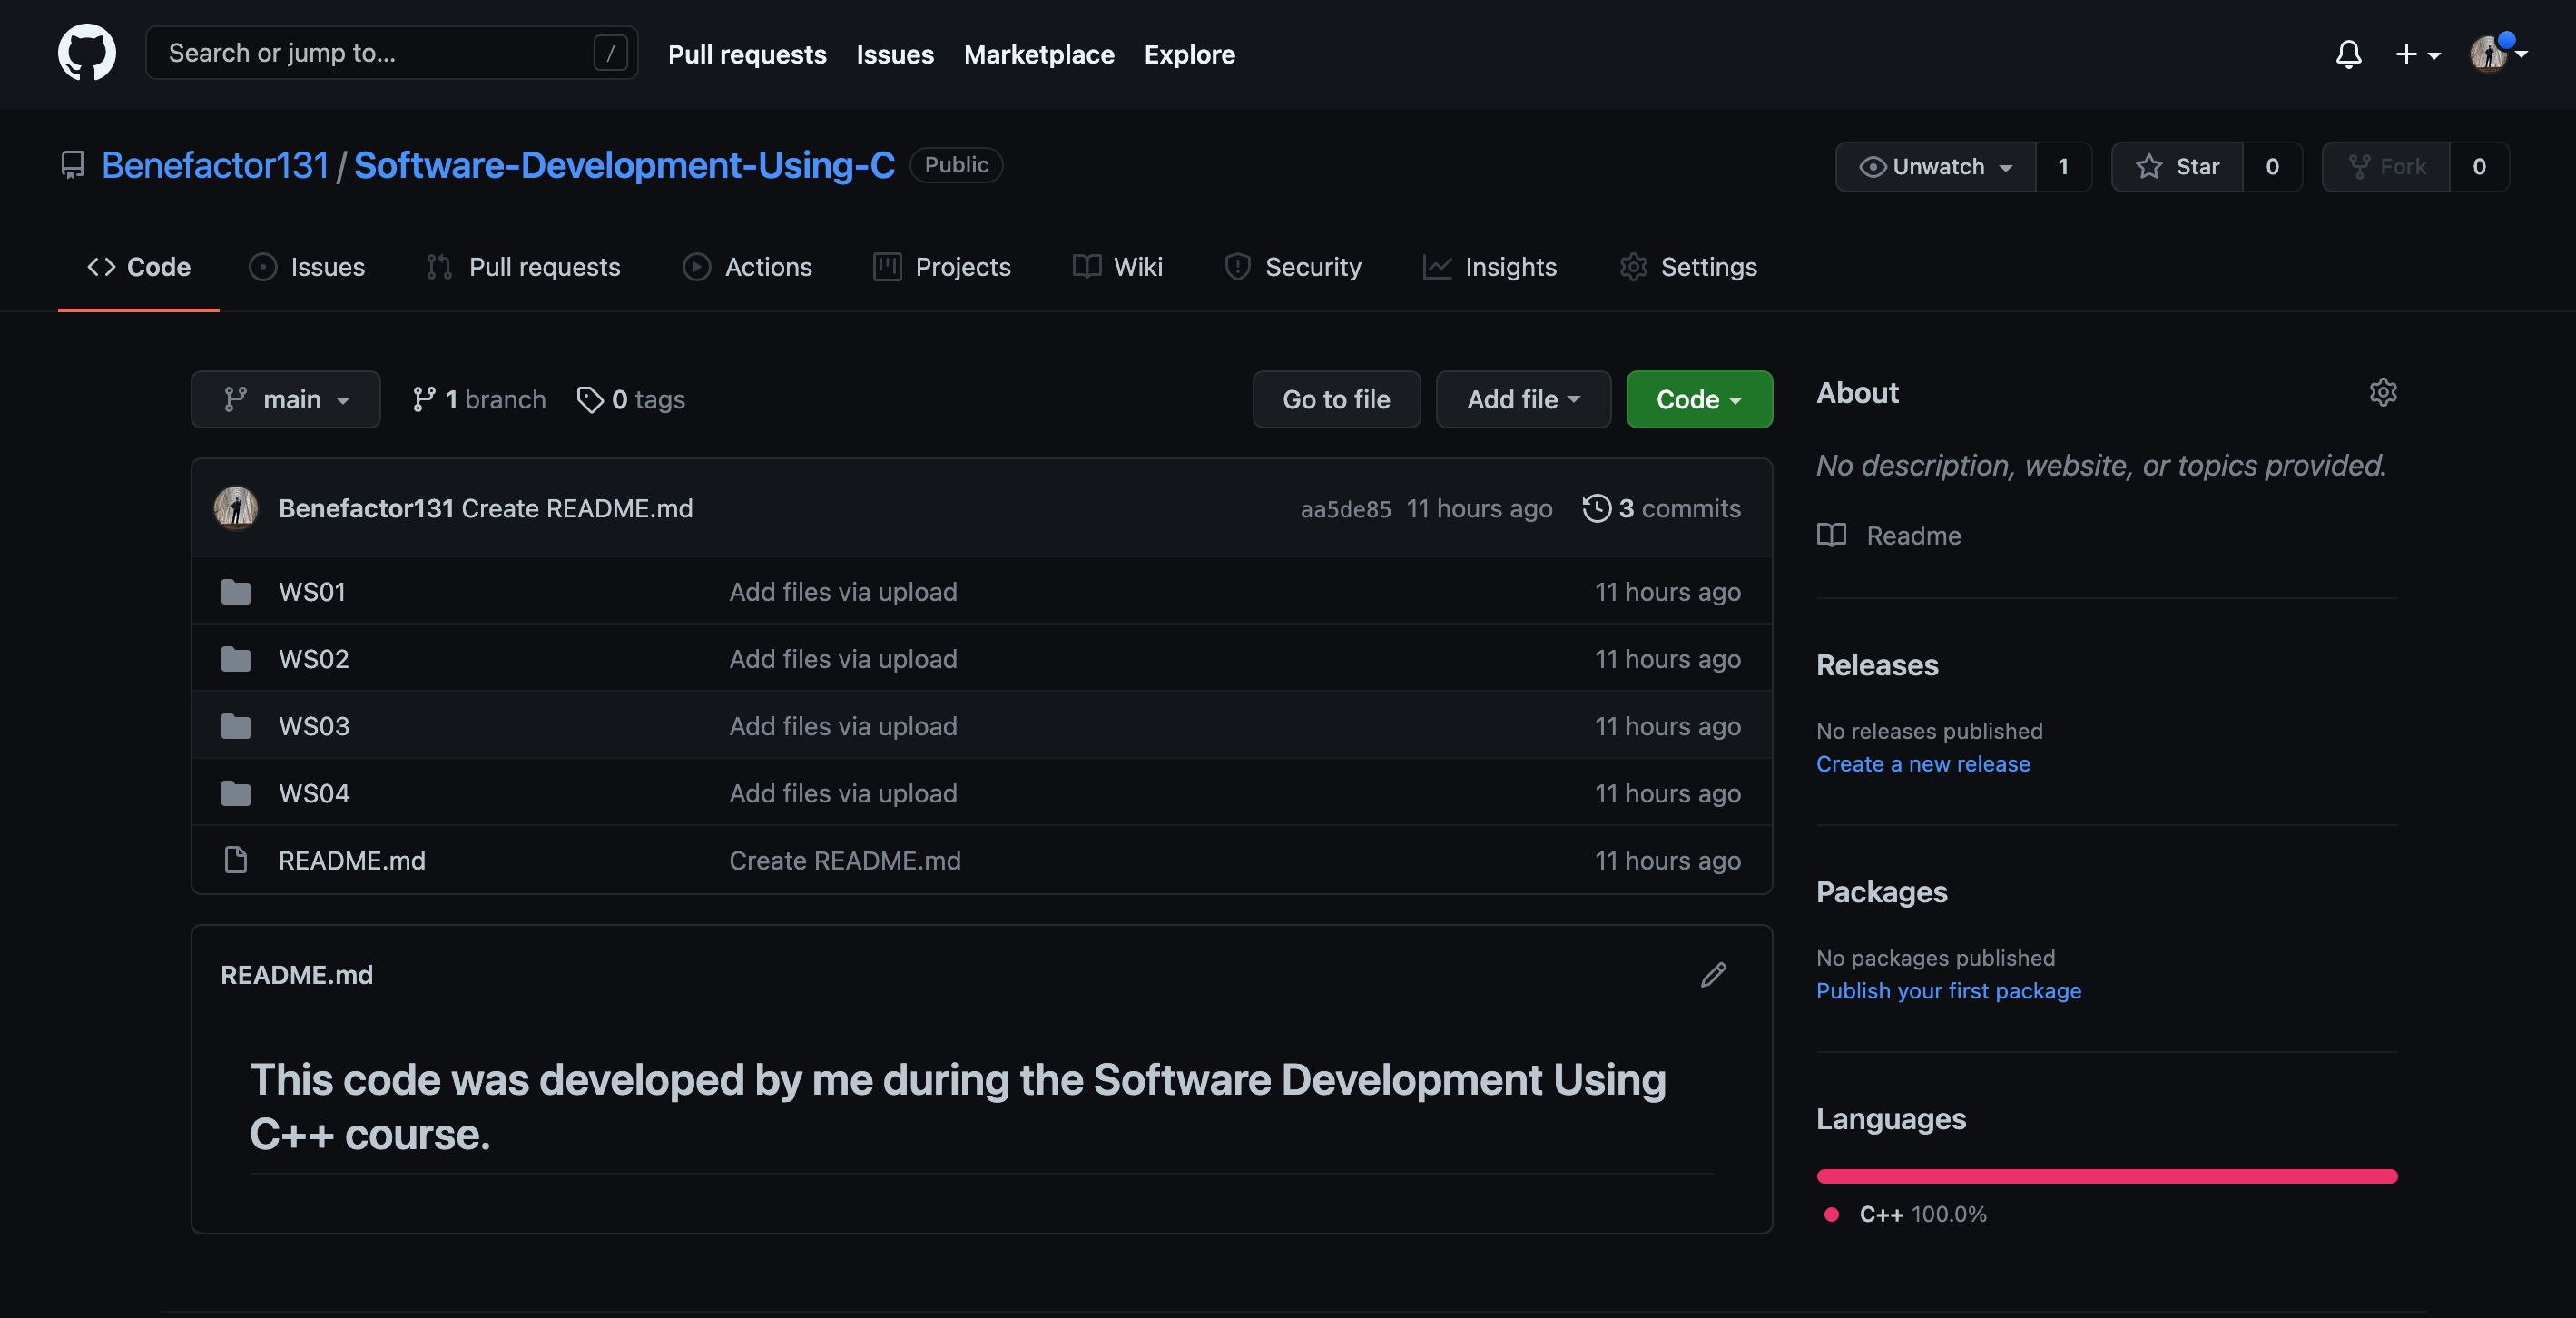Click the tags icon
Screen dimensions: 2576x1318
tap(590, 400)
